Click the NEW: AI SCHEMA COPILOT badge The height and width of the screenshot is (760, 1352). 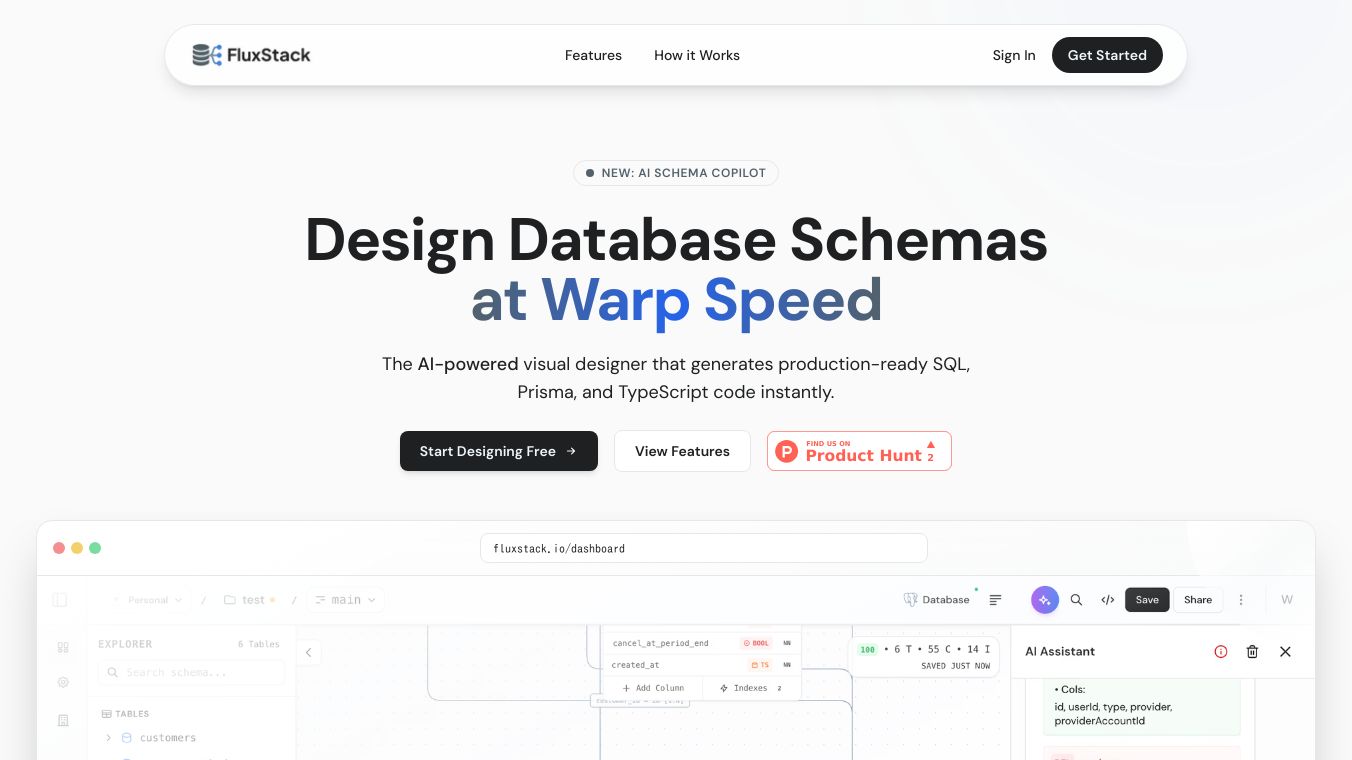coord(676,173)
